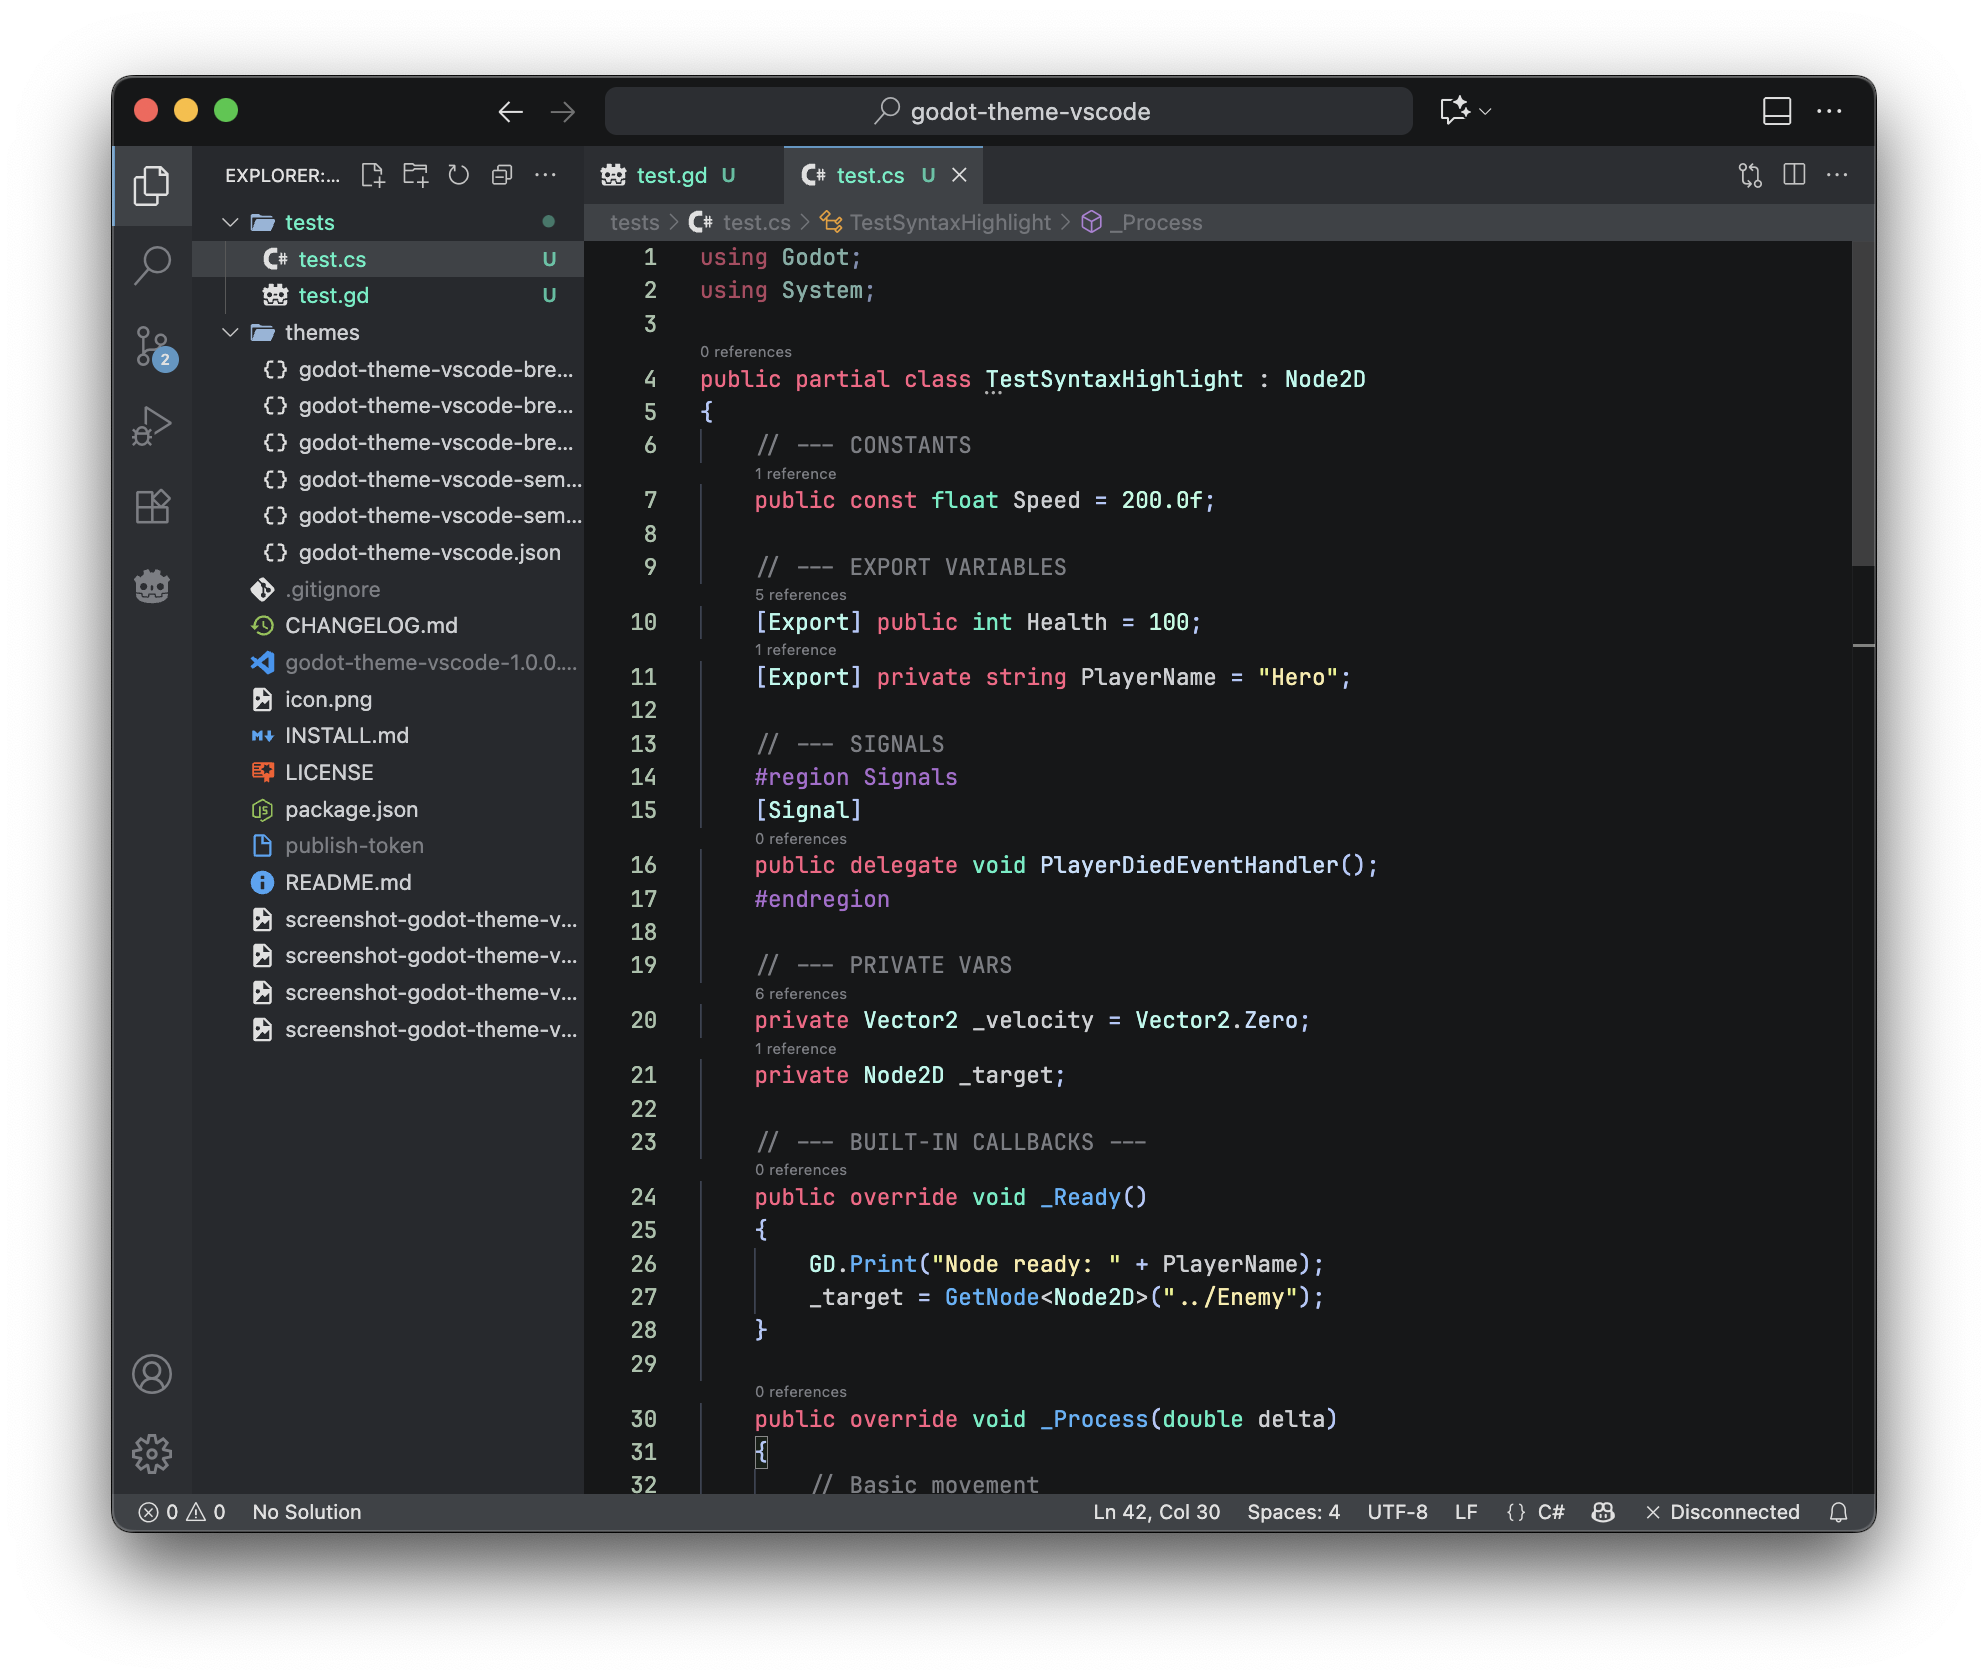Collapse all folders in Explorer
Viewport: 1988px width, 1680px height.
pos(502,175)
